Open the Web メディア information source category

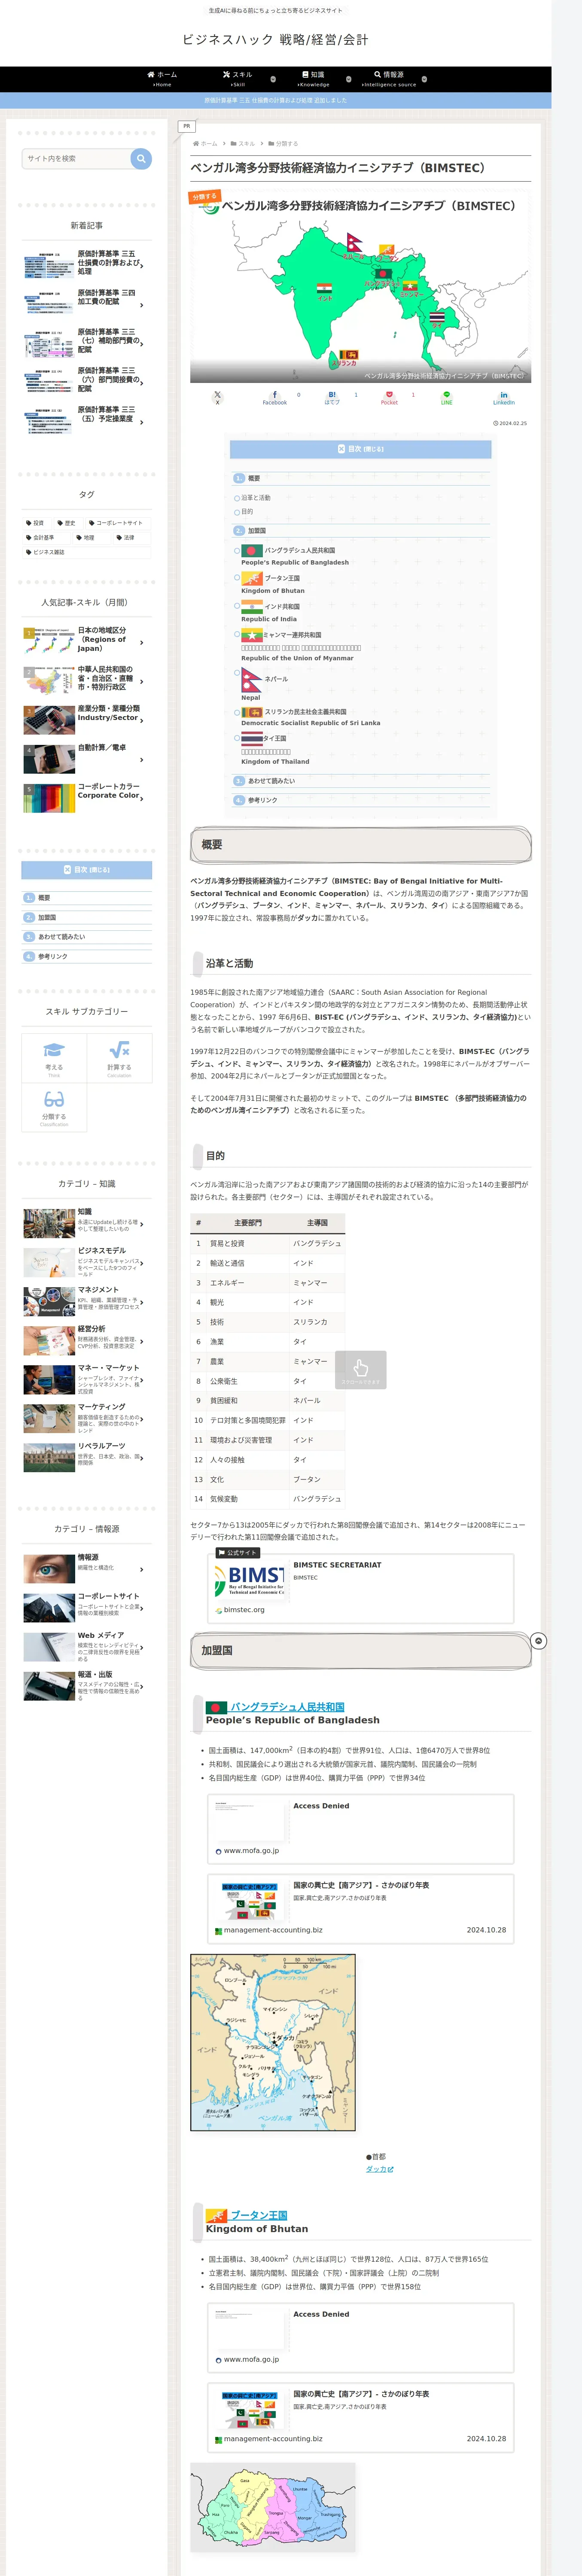(87, 1646)
